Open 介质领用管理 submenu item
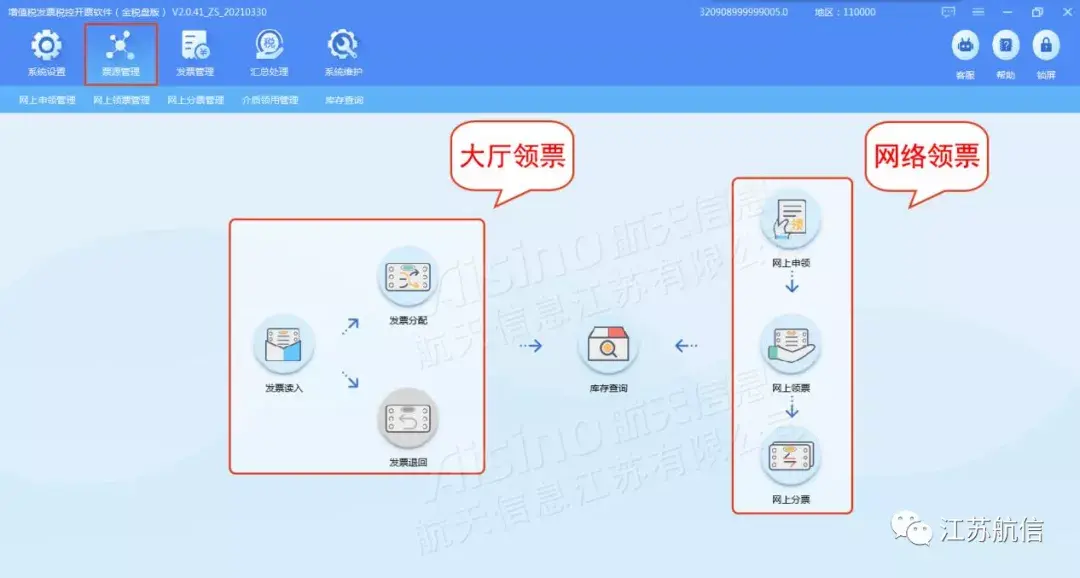 pos(270,100)
